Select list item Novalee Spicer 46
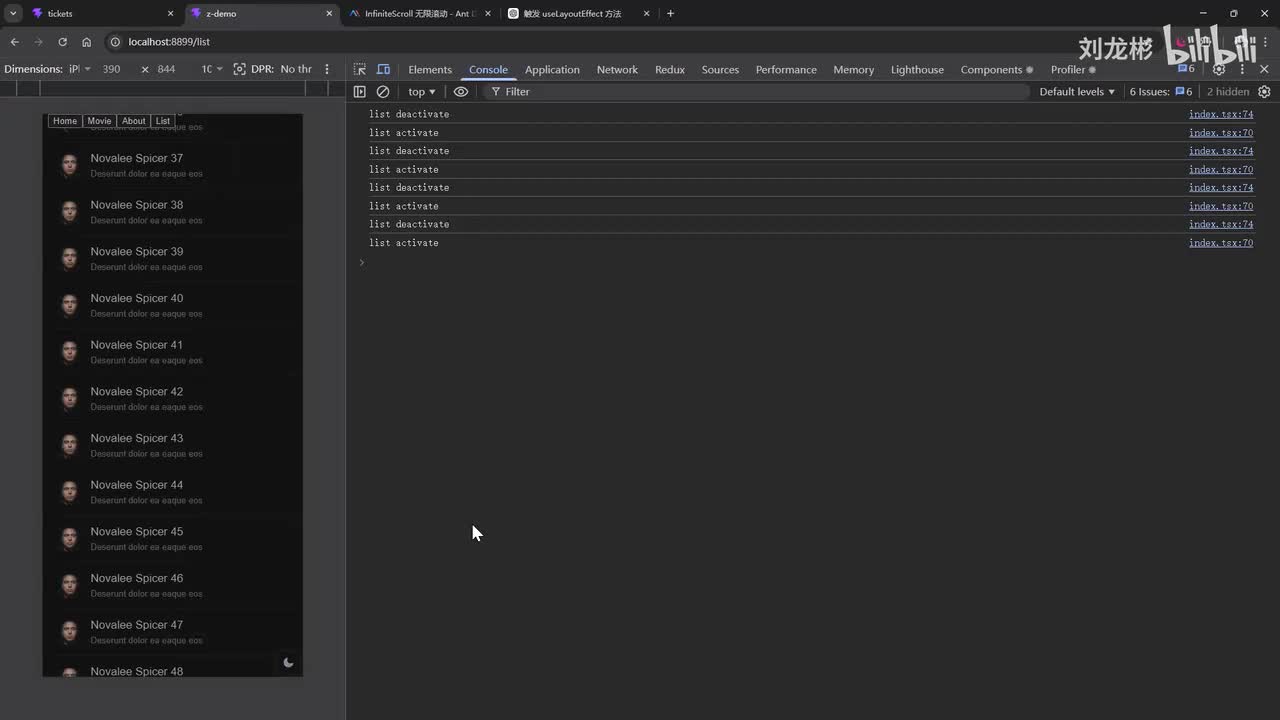The image size is (1280, 720). tap(172, 585)
